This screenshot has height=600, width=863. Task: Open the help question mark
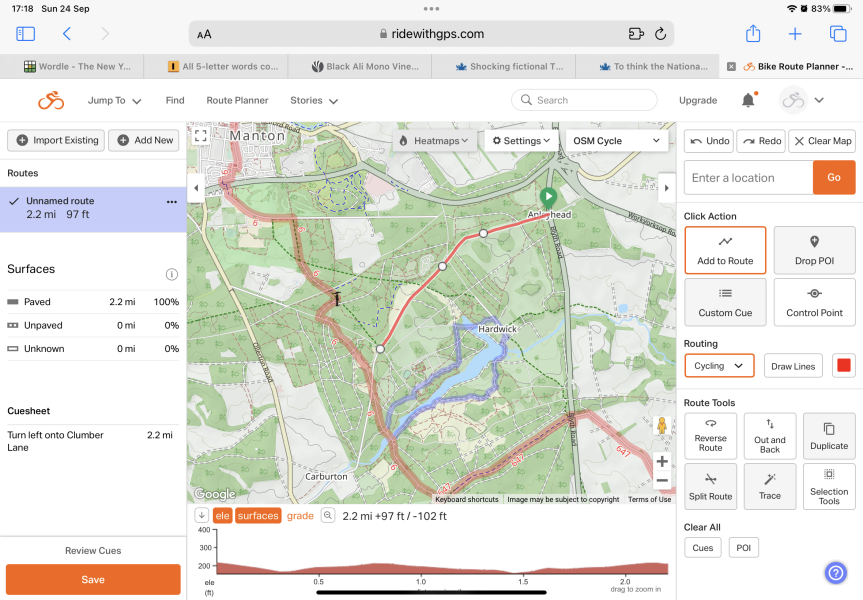835,573
